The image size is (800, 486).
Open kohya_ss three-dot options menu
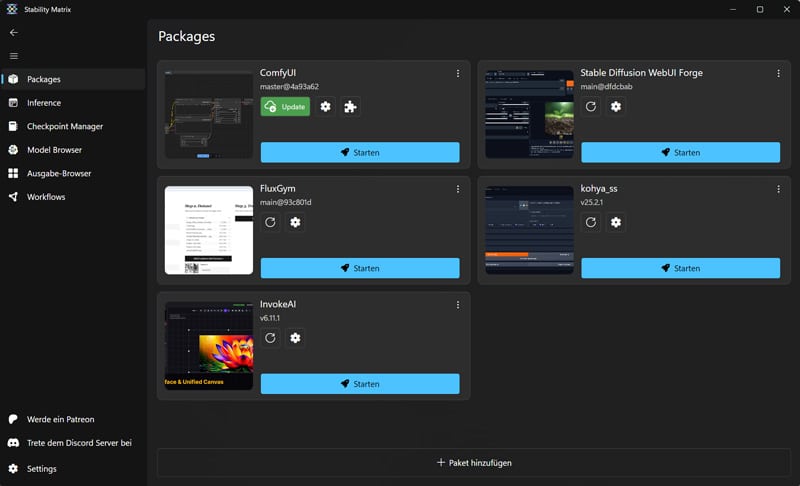pyautogui.click(x=779, y=189)
